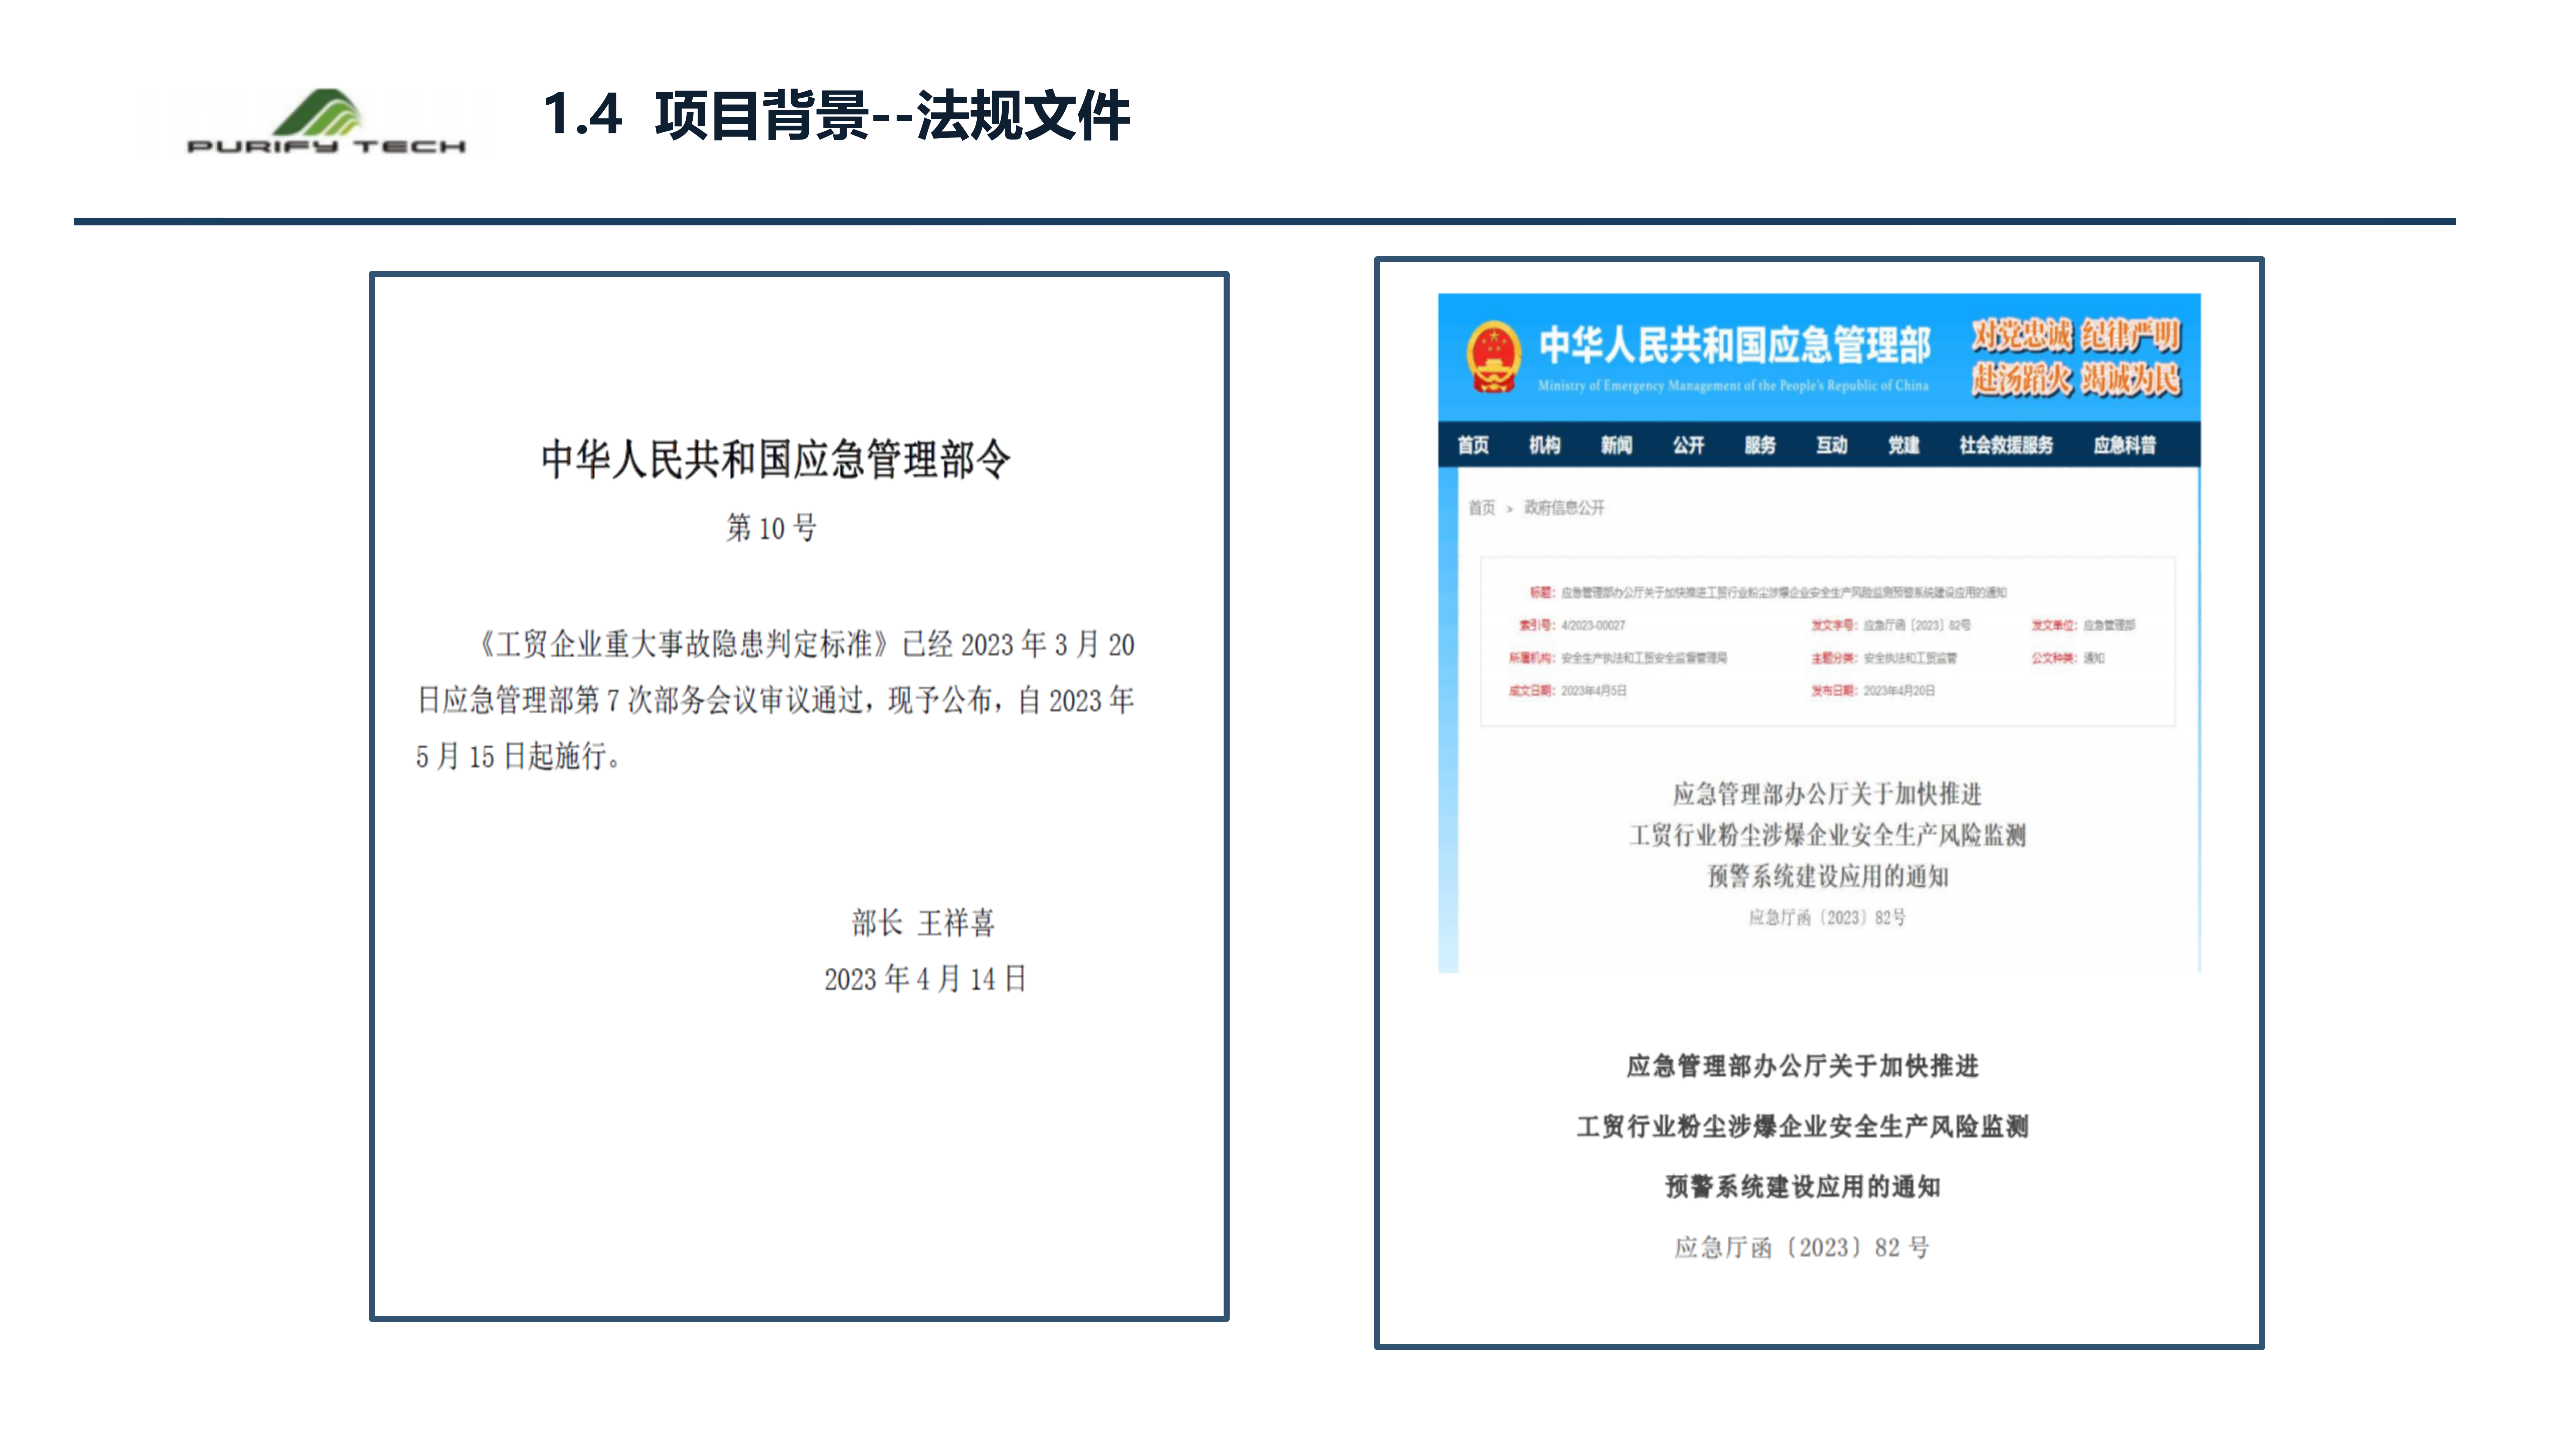The height and width of the screenshot is (1449, 2576).
Task: Click the date 2023 年 4 月 14 日
Action: pos(926,979)
